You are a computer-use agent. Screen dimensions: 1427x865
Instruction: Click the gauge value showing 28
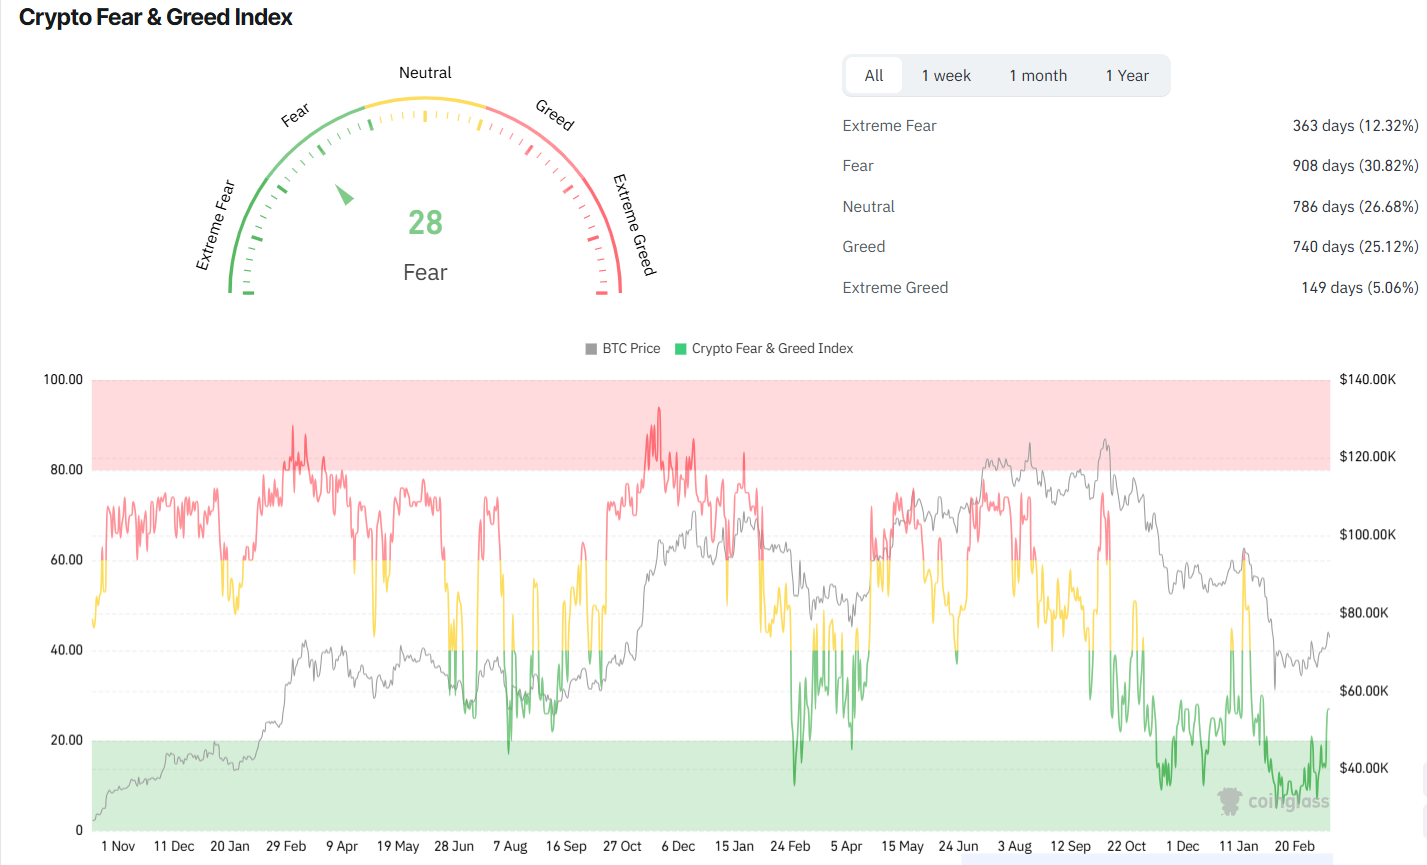pos(425,222)
